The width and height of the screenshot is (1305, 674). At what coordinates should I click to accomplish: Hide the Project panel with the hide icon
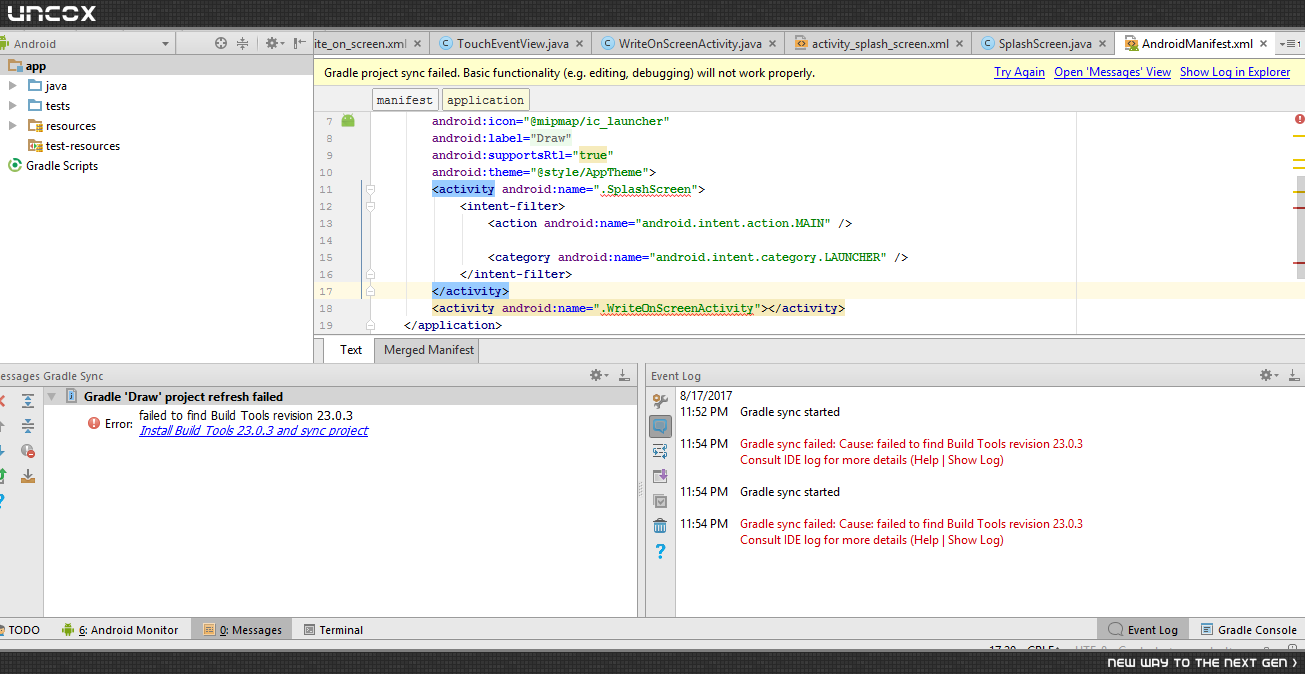pos(299,43)
